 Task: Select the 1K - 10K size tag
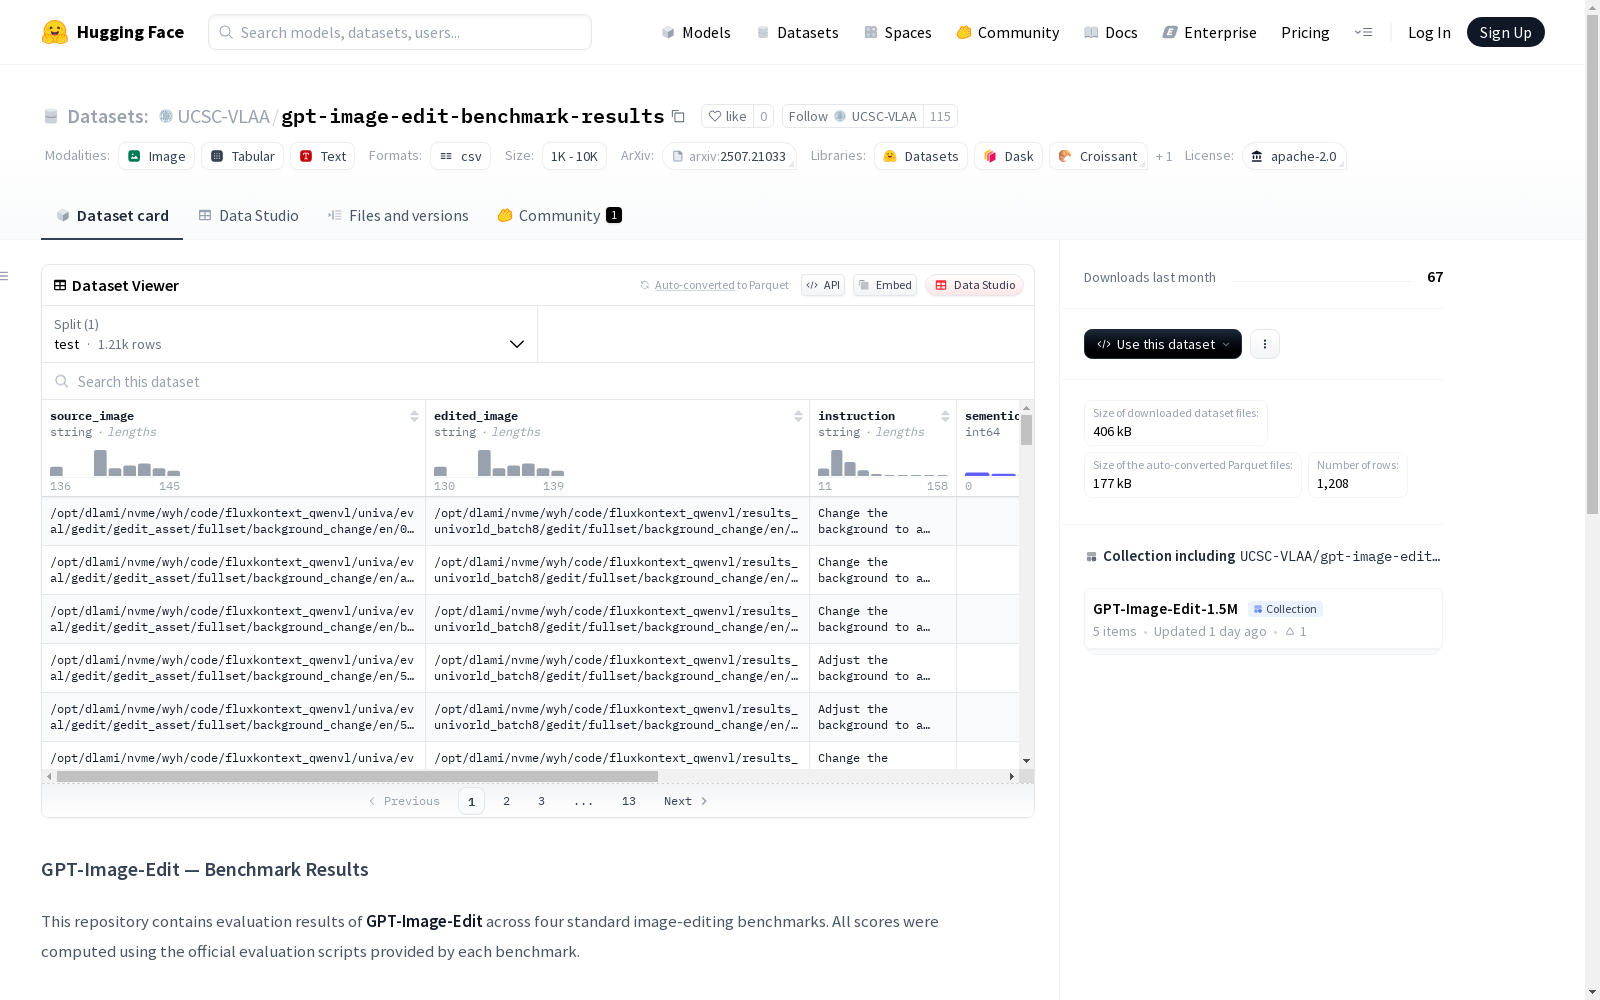coord(574,156)
